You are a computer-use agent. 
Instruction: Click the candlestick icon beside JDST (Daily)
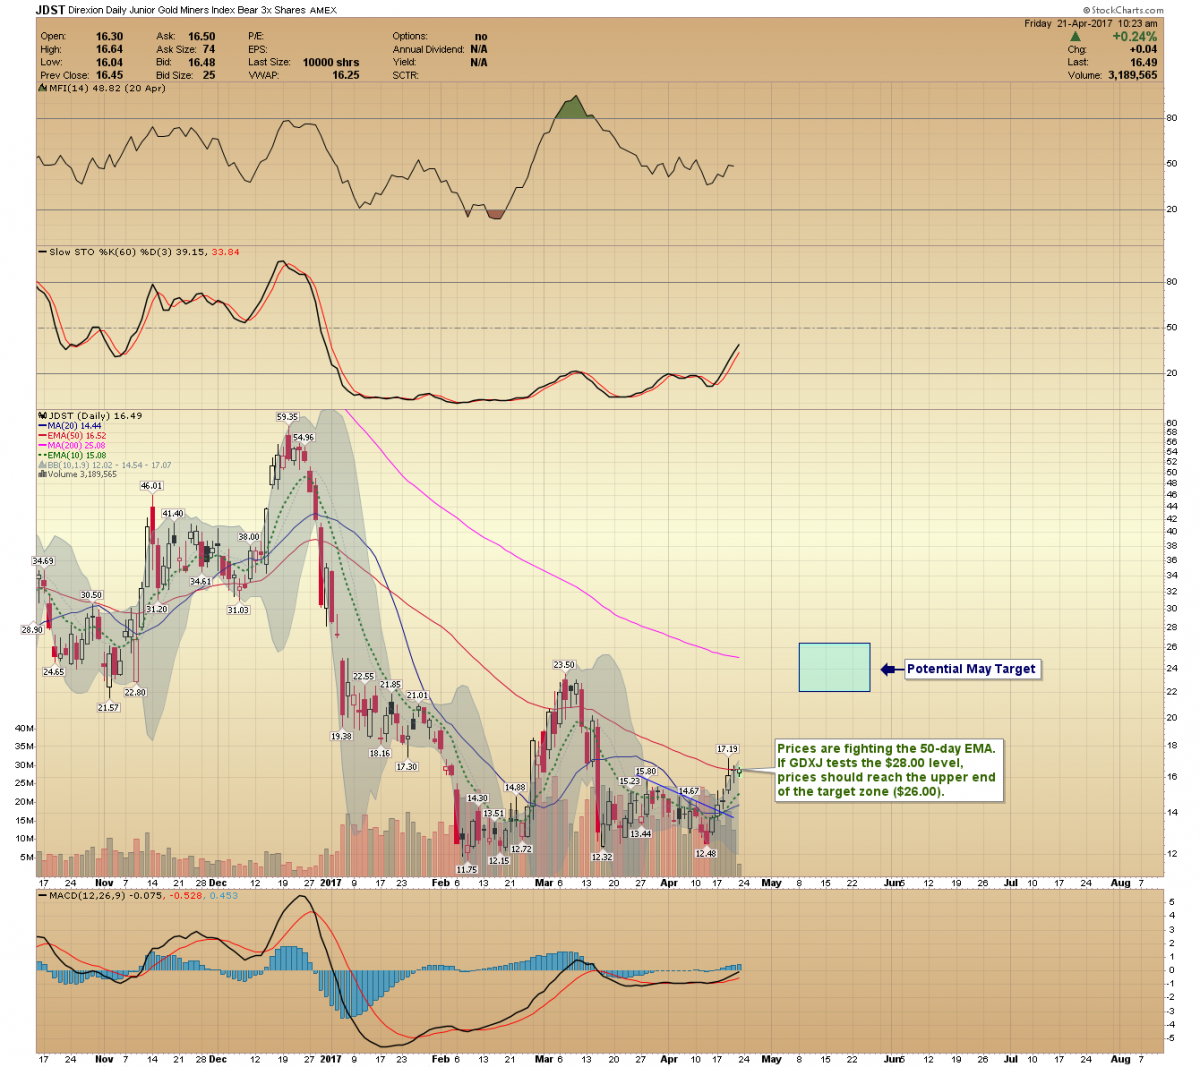tap(42, 416)
